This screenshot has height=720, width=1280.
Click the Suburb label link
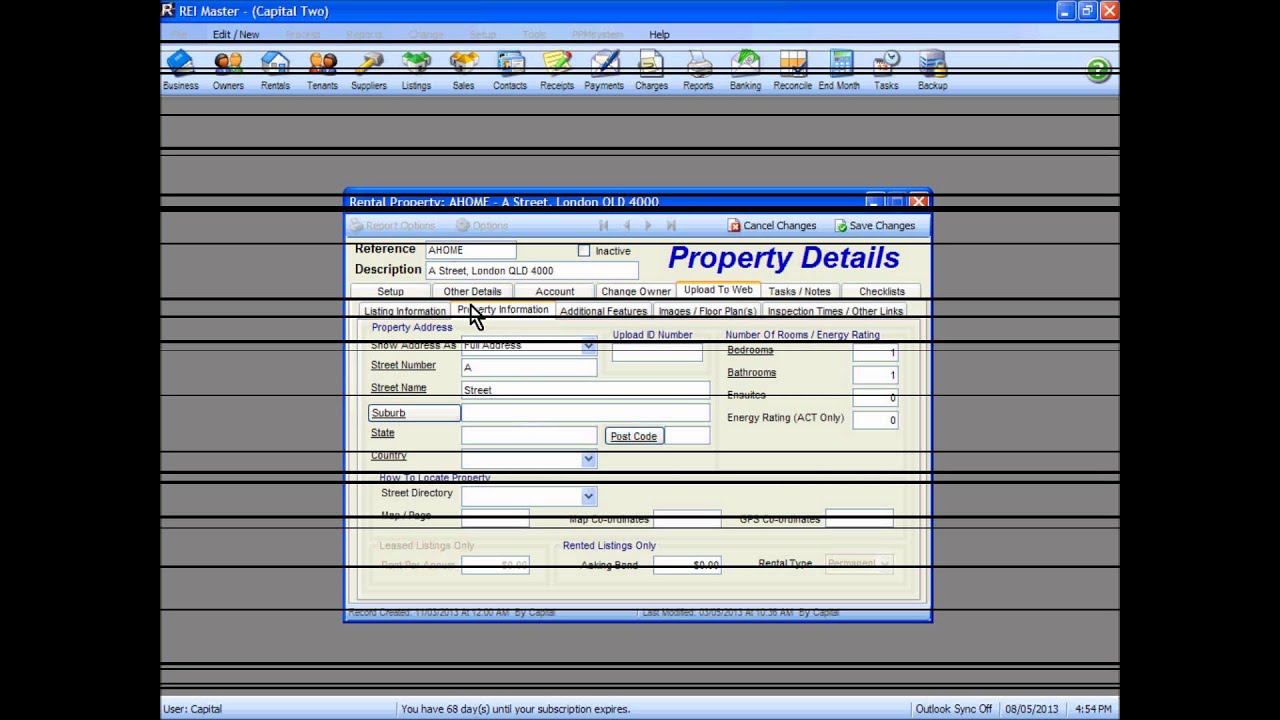pos(388,413)
